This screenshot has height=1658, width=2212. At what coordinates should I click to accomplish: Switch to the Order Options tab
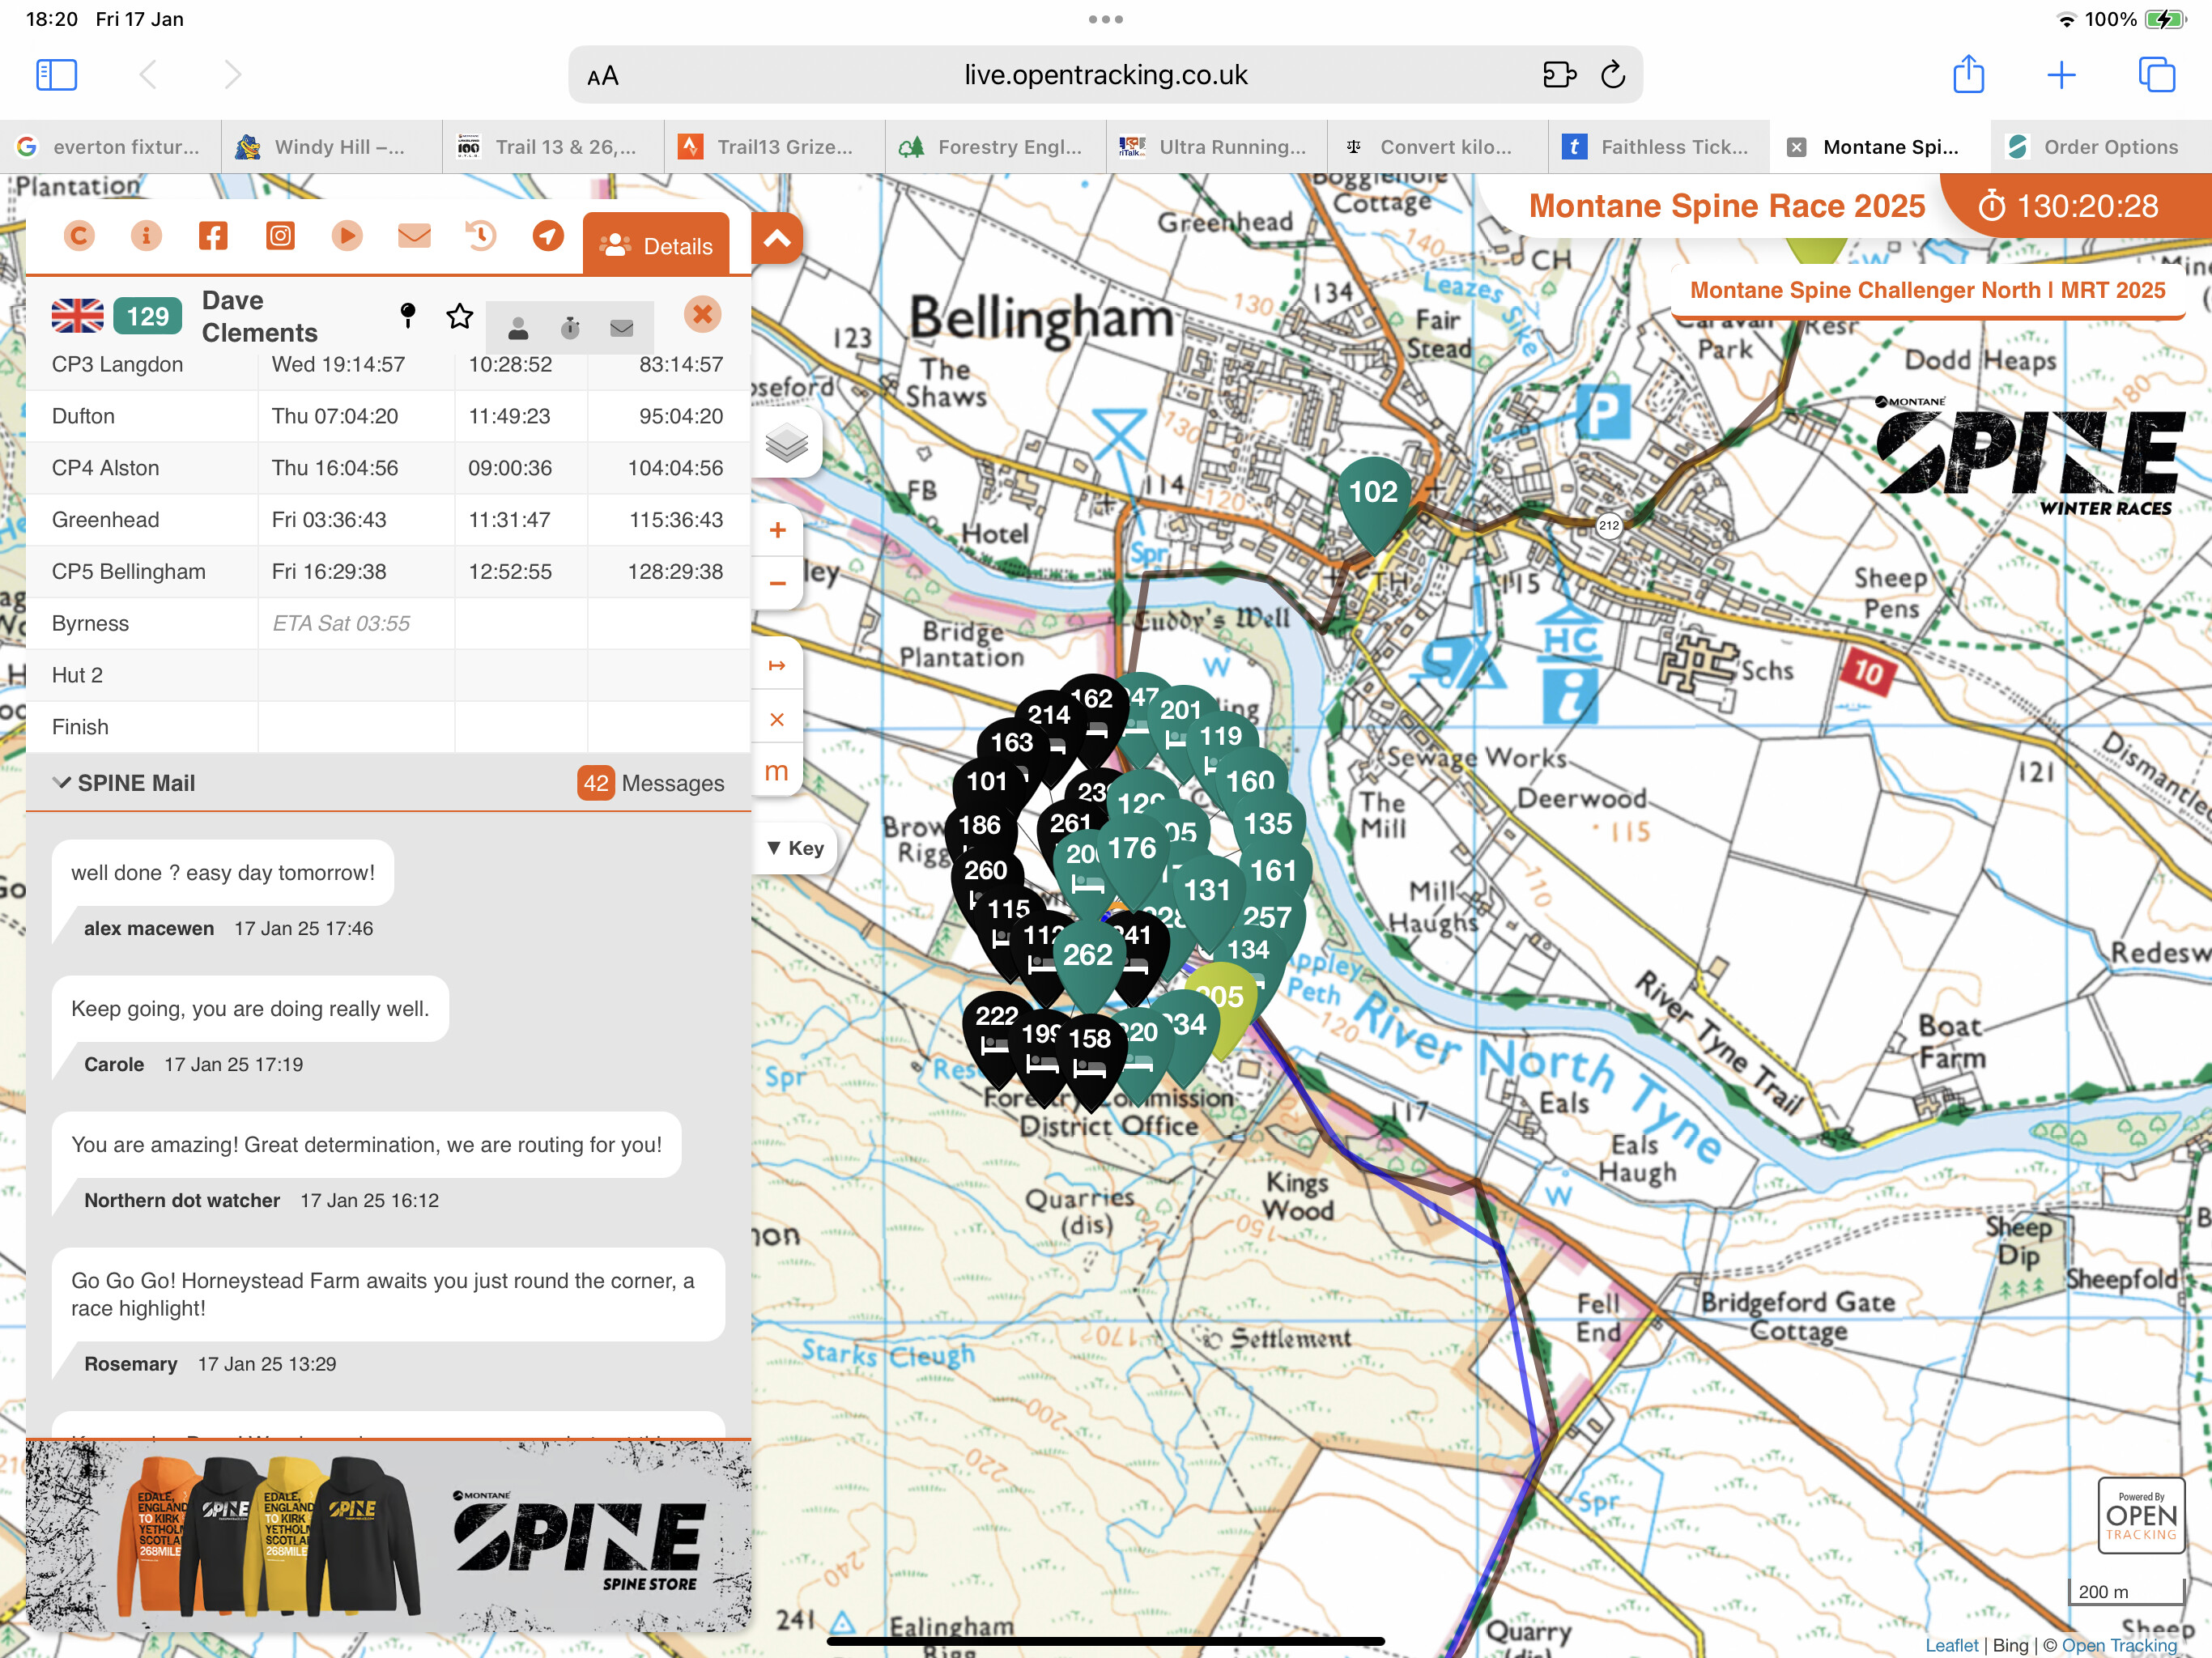2101,147
